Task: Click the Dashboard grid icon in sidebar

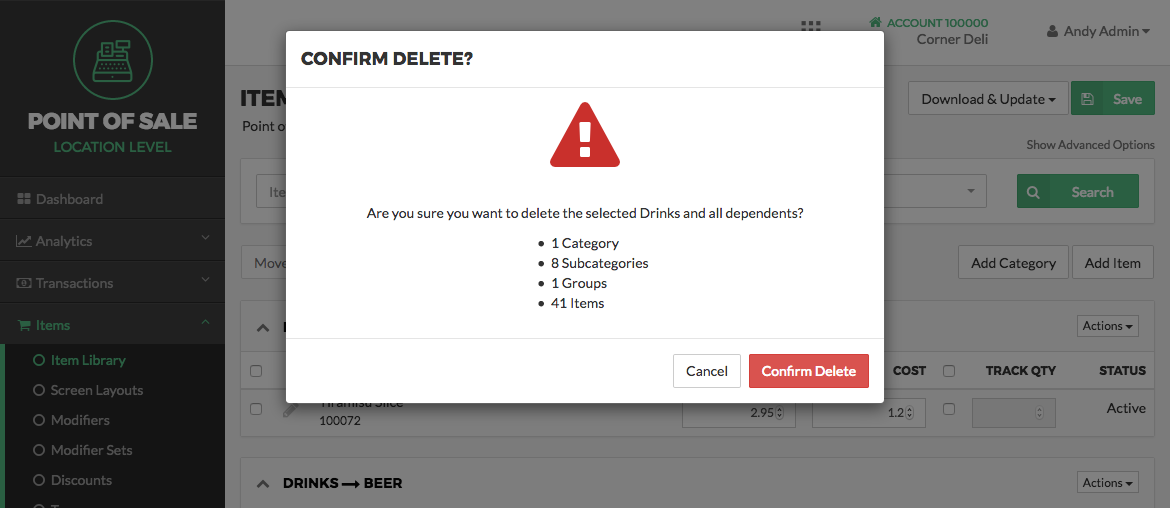Action: coord(23,199)
